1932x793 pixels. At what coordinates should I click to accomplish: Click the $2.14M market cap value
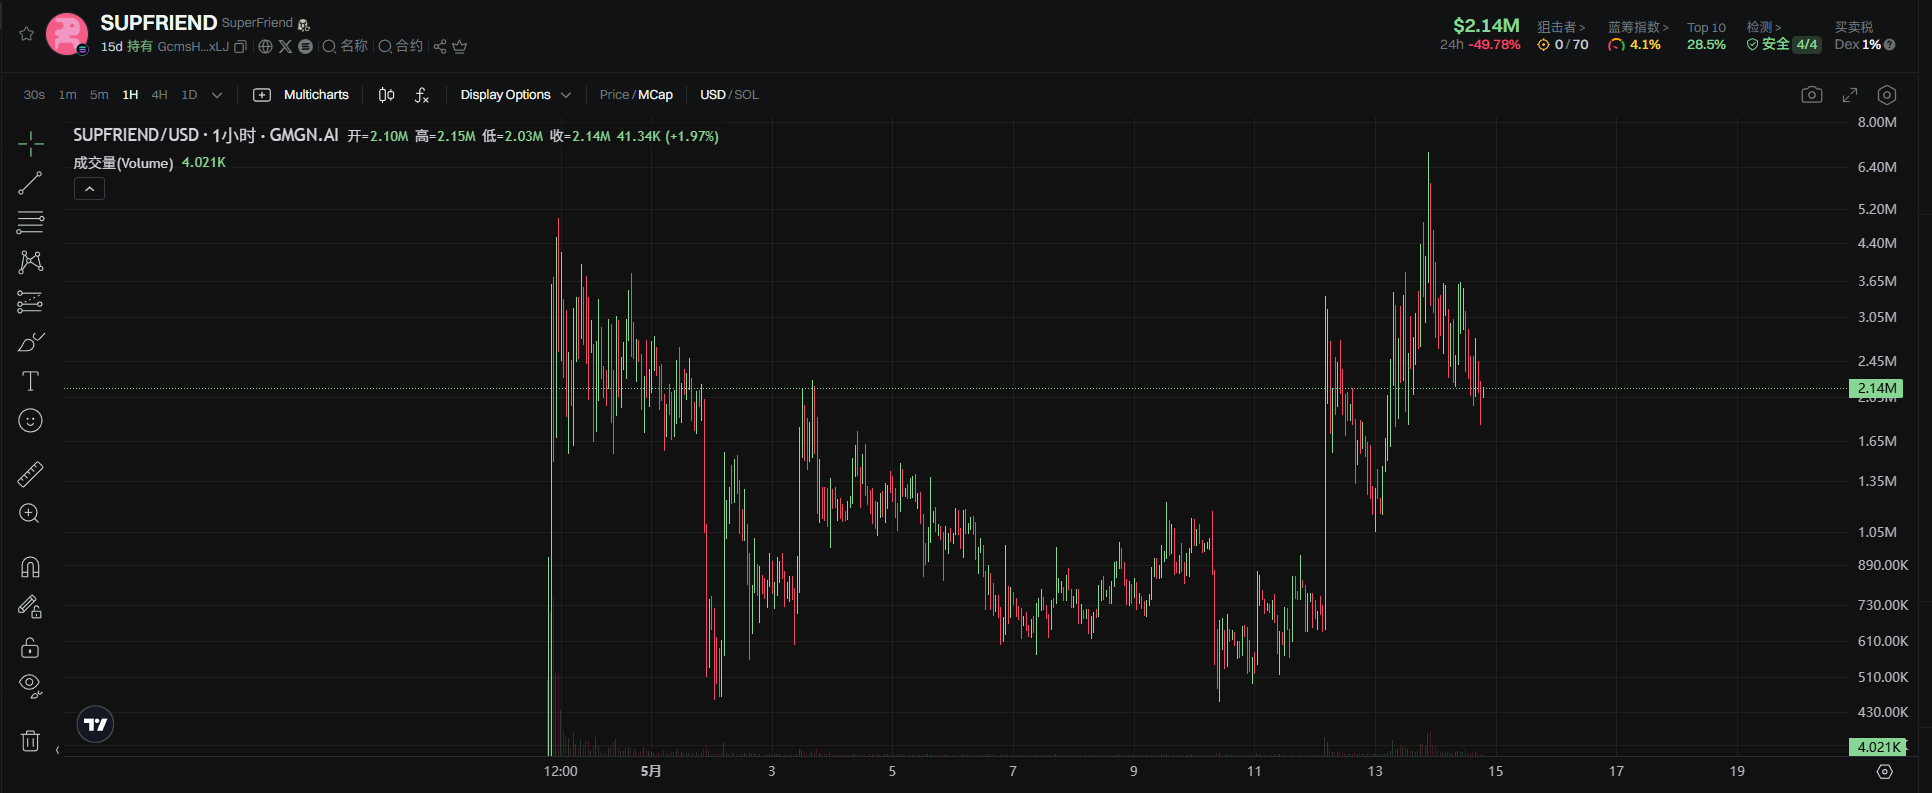click(x=1486, y=25)
